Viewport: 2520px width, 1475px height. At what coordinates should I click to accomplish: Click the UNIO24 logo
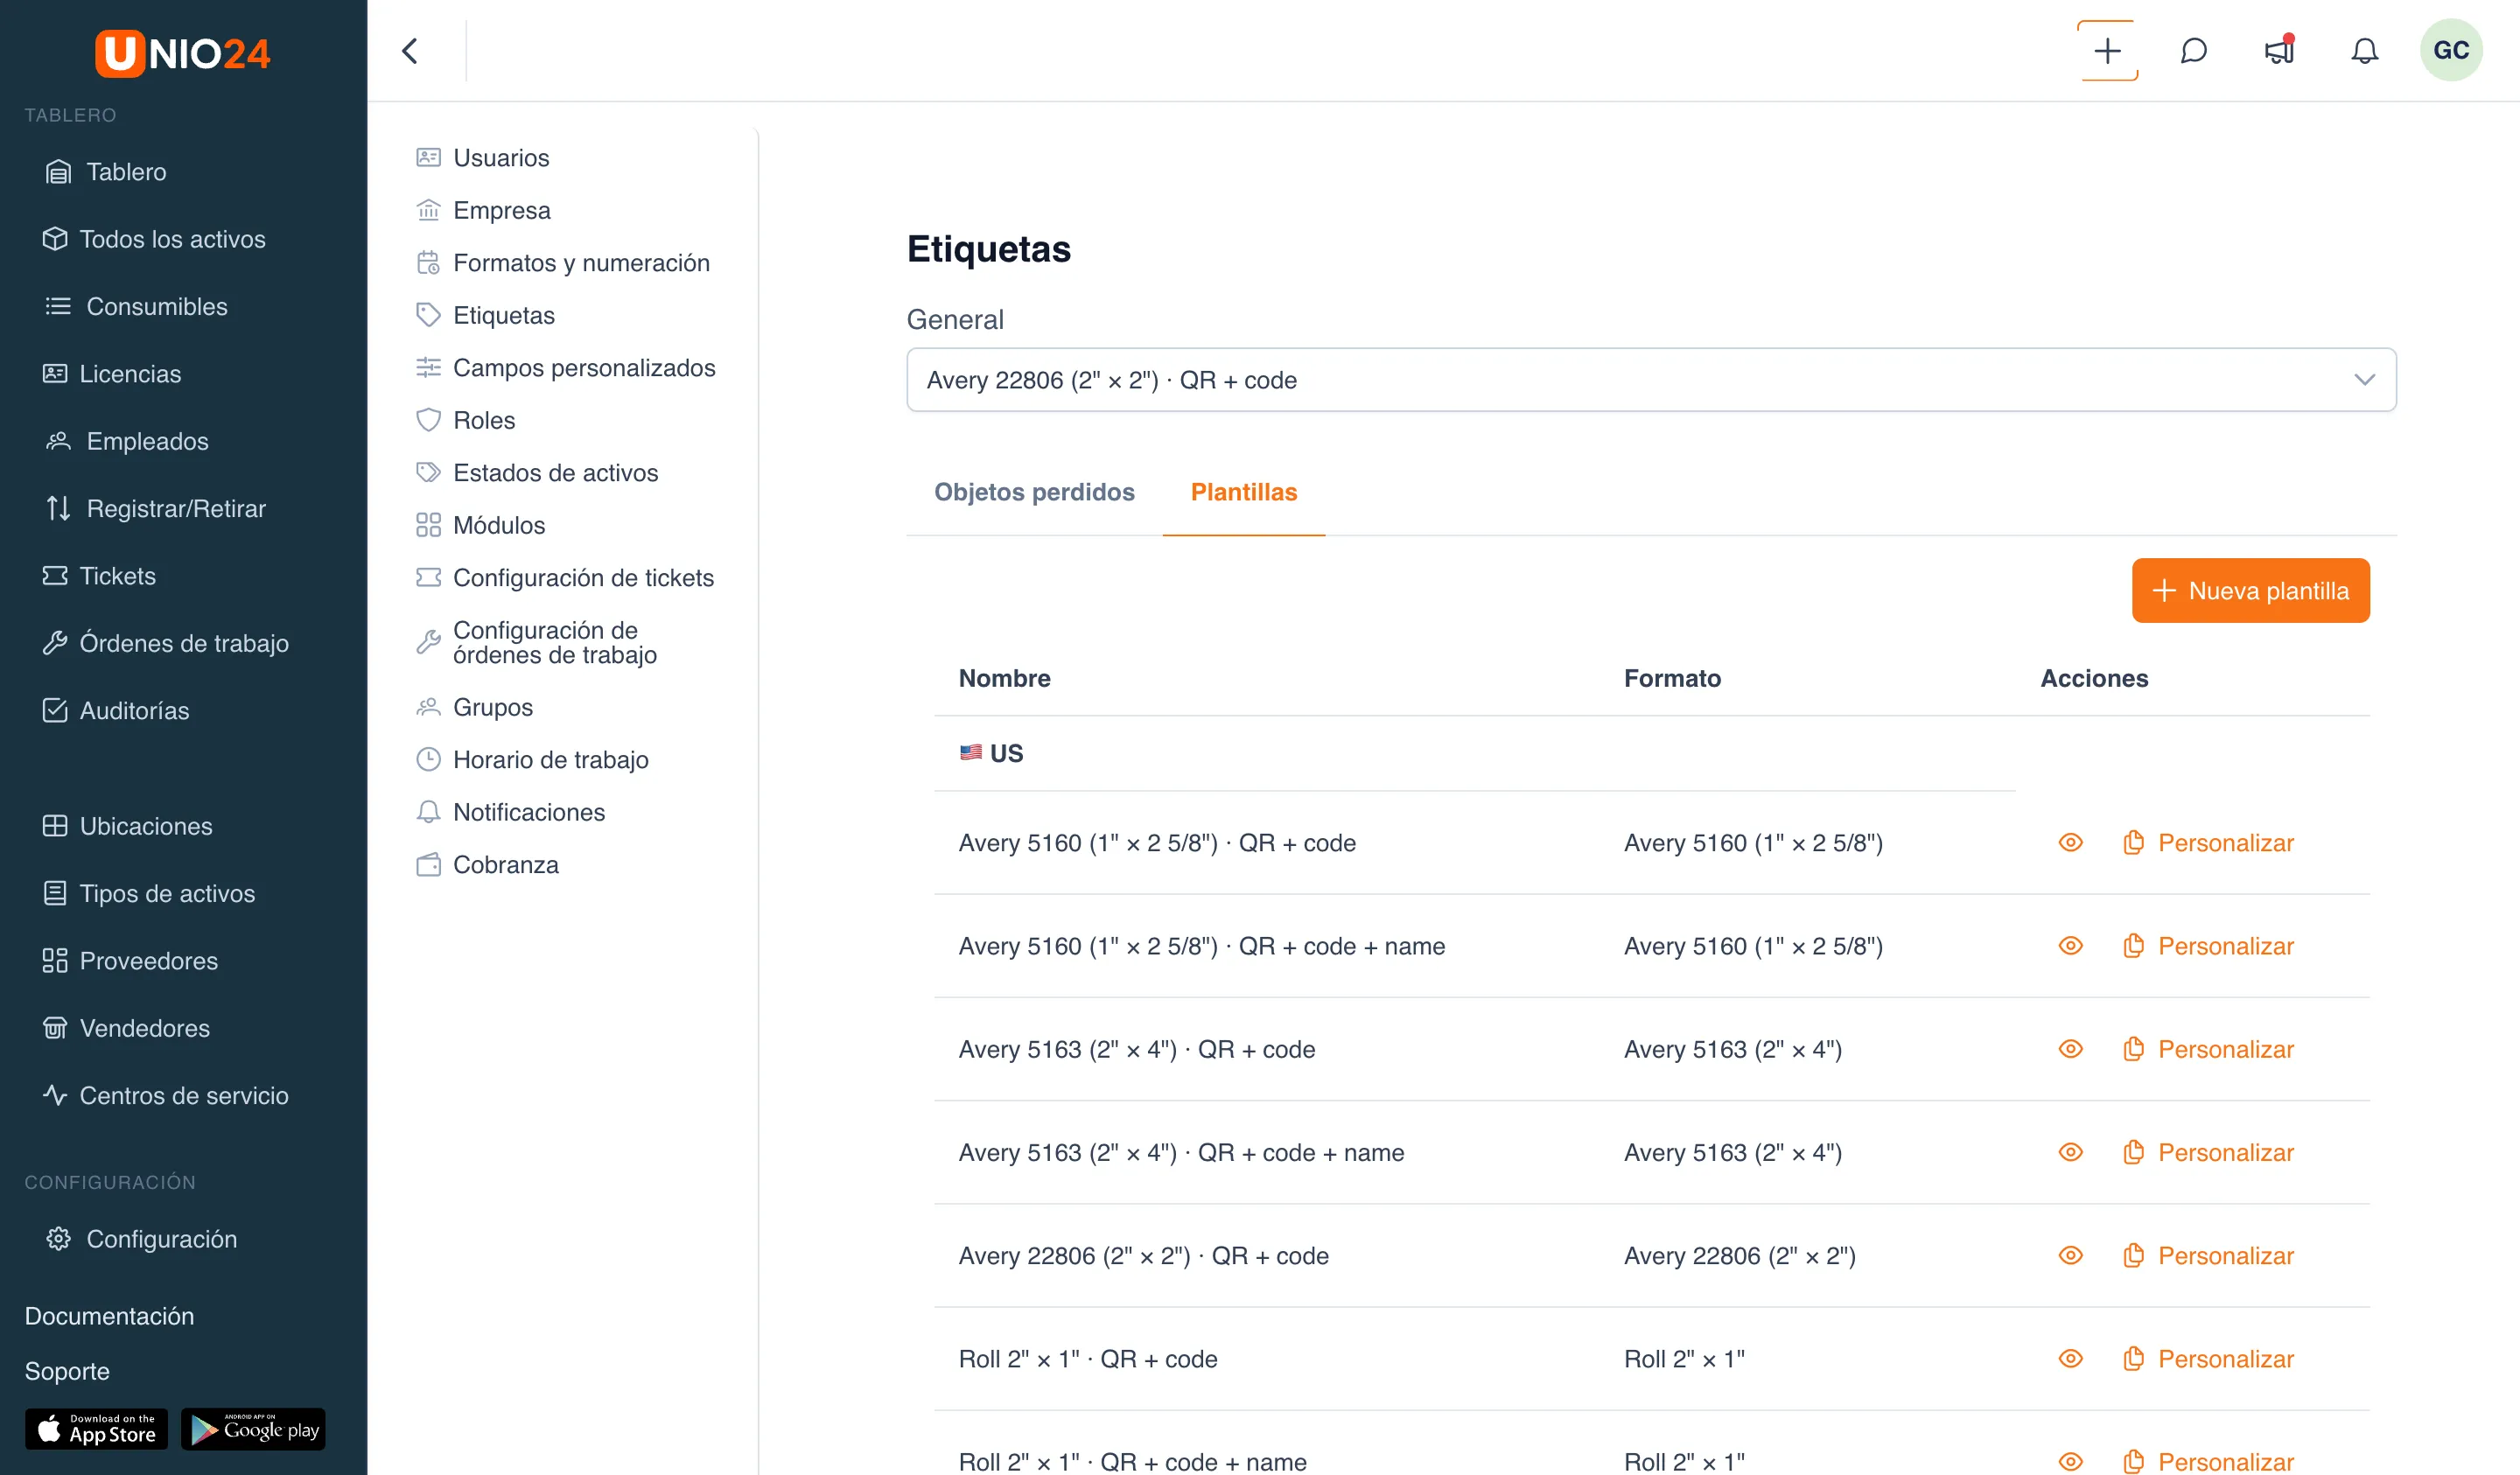pyautogui.click(x=183, y=53)
